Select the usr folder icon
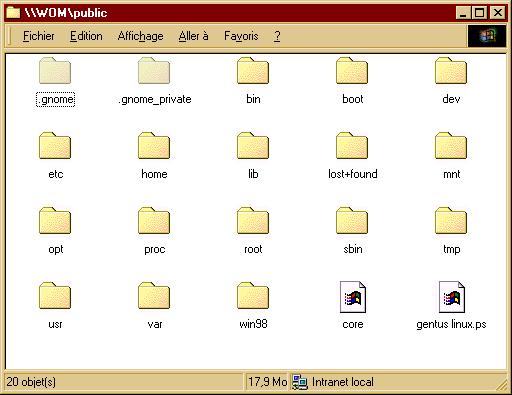 [x=55, y=295]
